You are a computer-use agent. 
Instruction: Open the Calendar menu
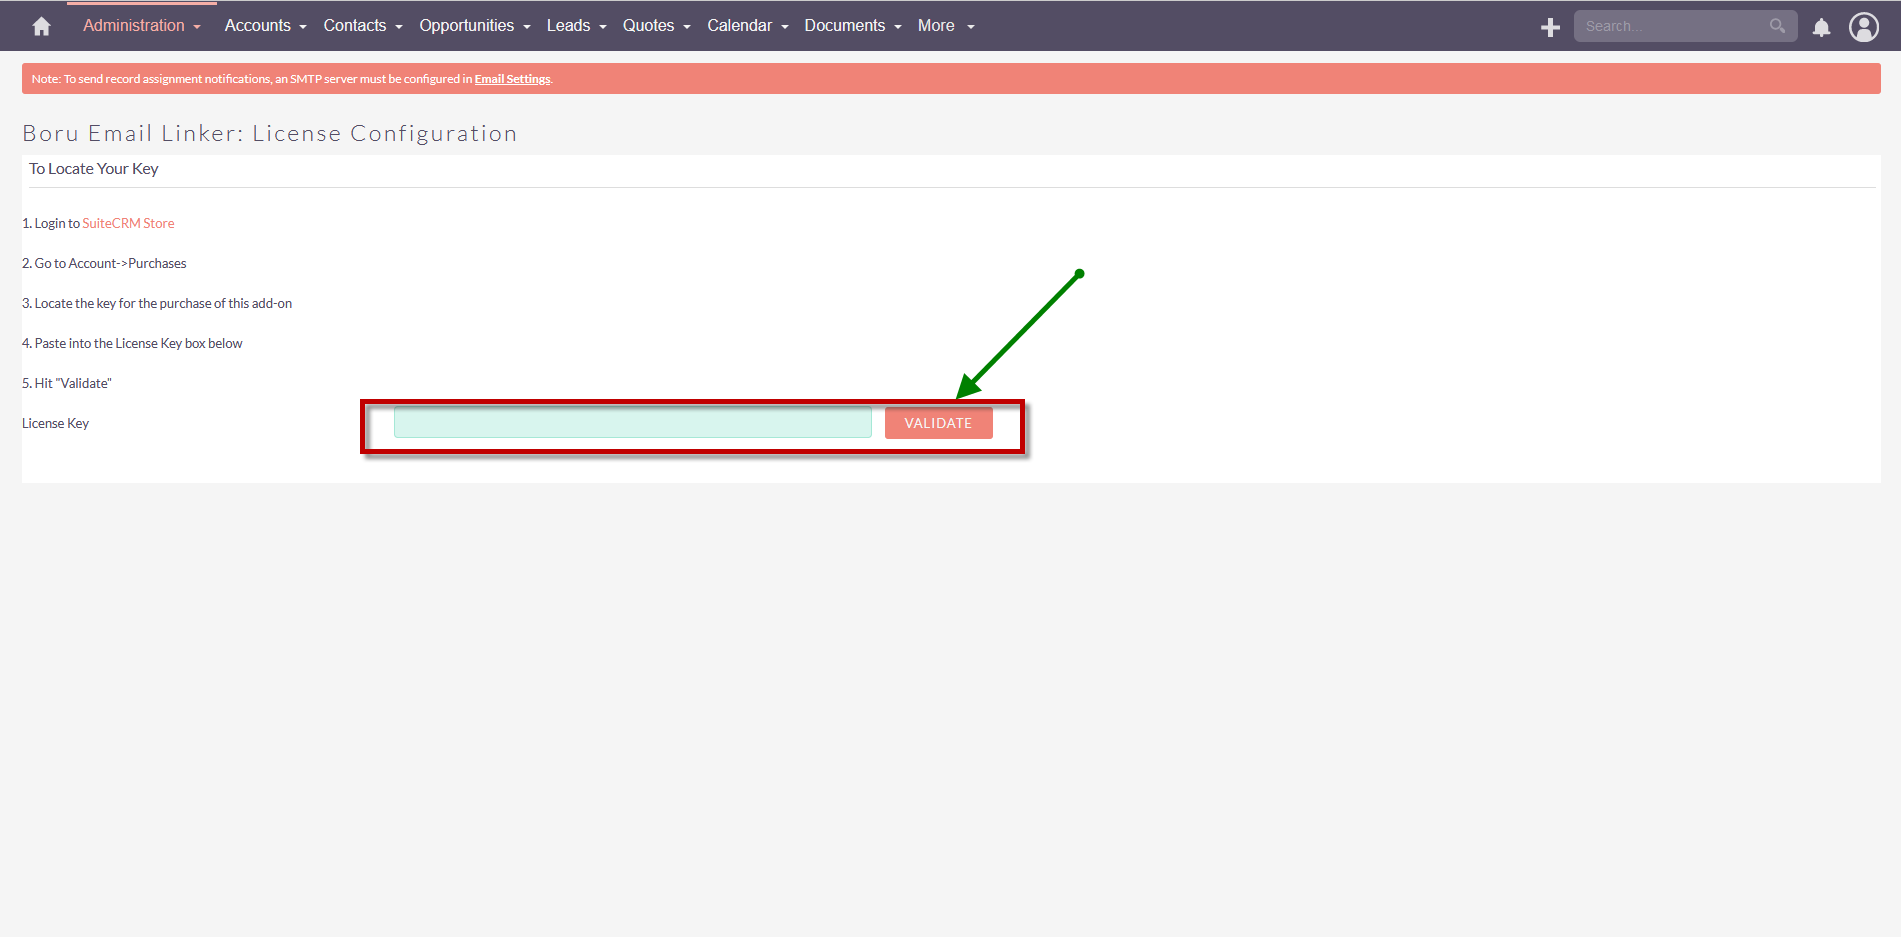739,26
